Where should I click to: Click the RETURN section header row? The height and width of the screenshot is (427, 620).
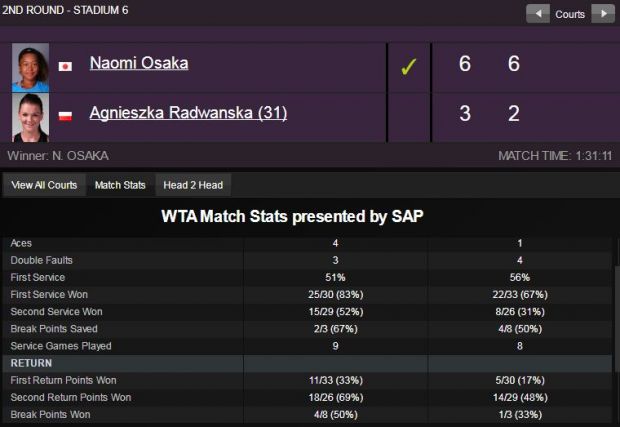[x=308, y=363]
